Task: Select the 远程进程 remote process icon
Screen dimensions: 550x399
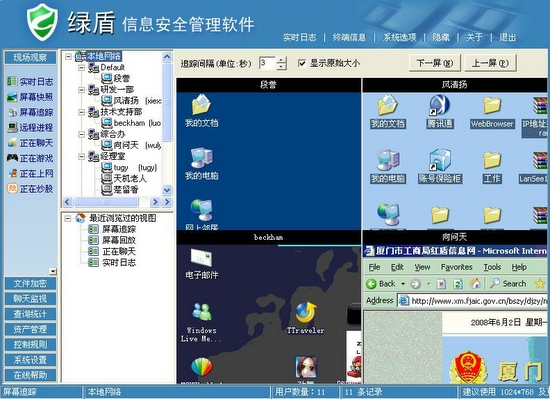Action: pos(12,128)
